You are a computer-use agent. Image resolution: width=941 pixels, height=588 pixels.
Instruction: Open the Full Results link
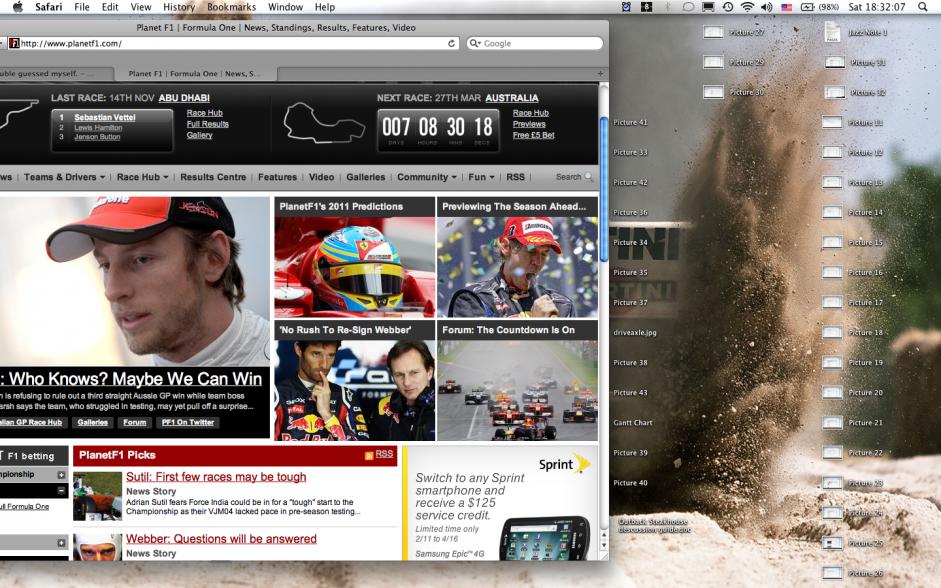pos(207,124)
